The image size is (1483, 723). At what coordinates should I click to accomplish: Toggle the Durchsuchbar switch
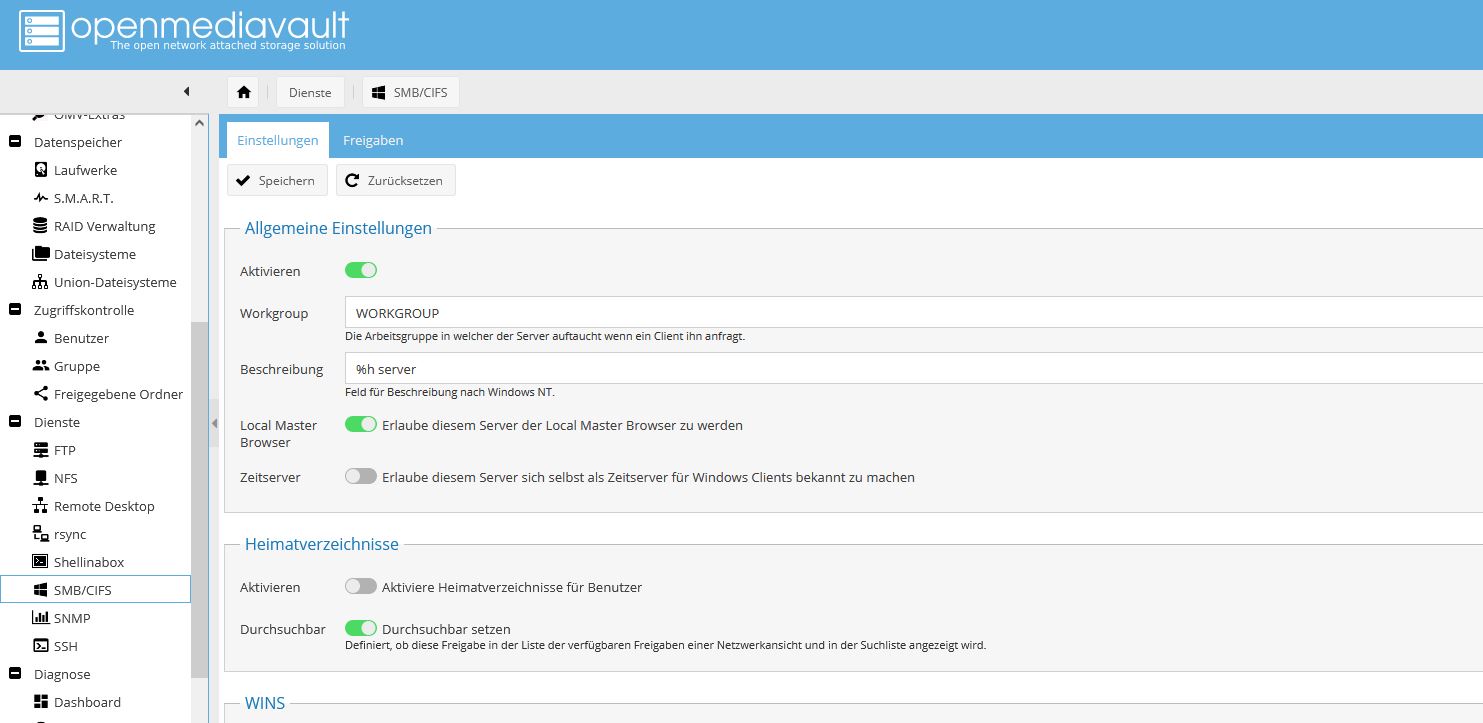click(361, 628)
